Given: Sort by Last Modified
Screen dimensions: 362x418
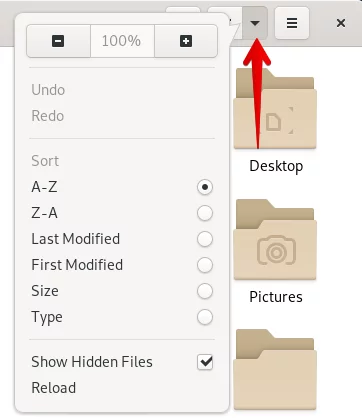Looking at the screenshot, I should point(122,239).
